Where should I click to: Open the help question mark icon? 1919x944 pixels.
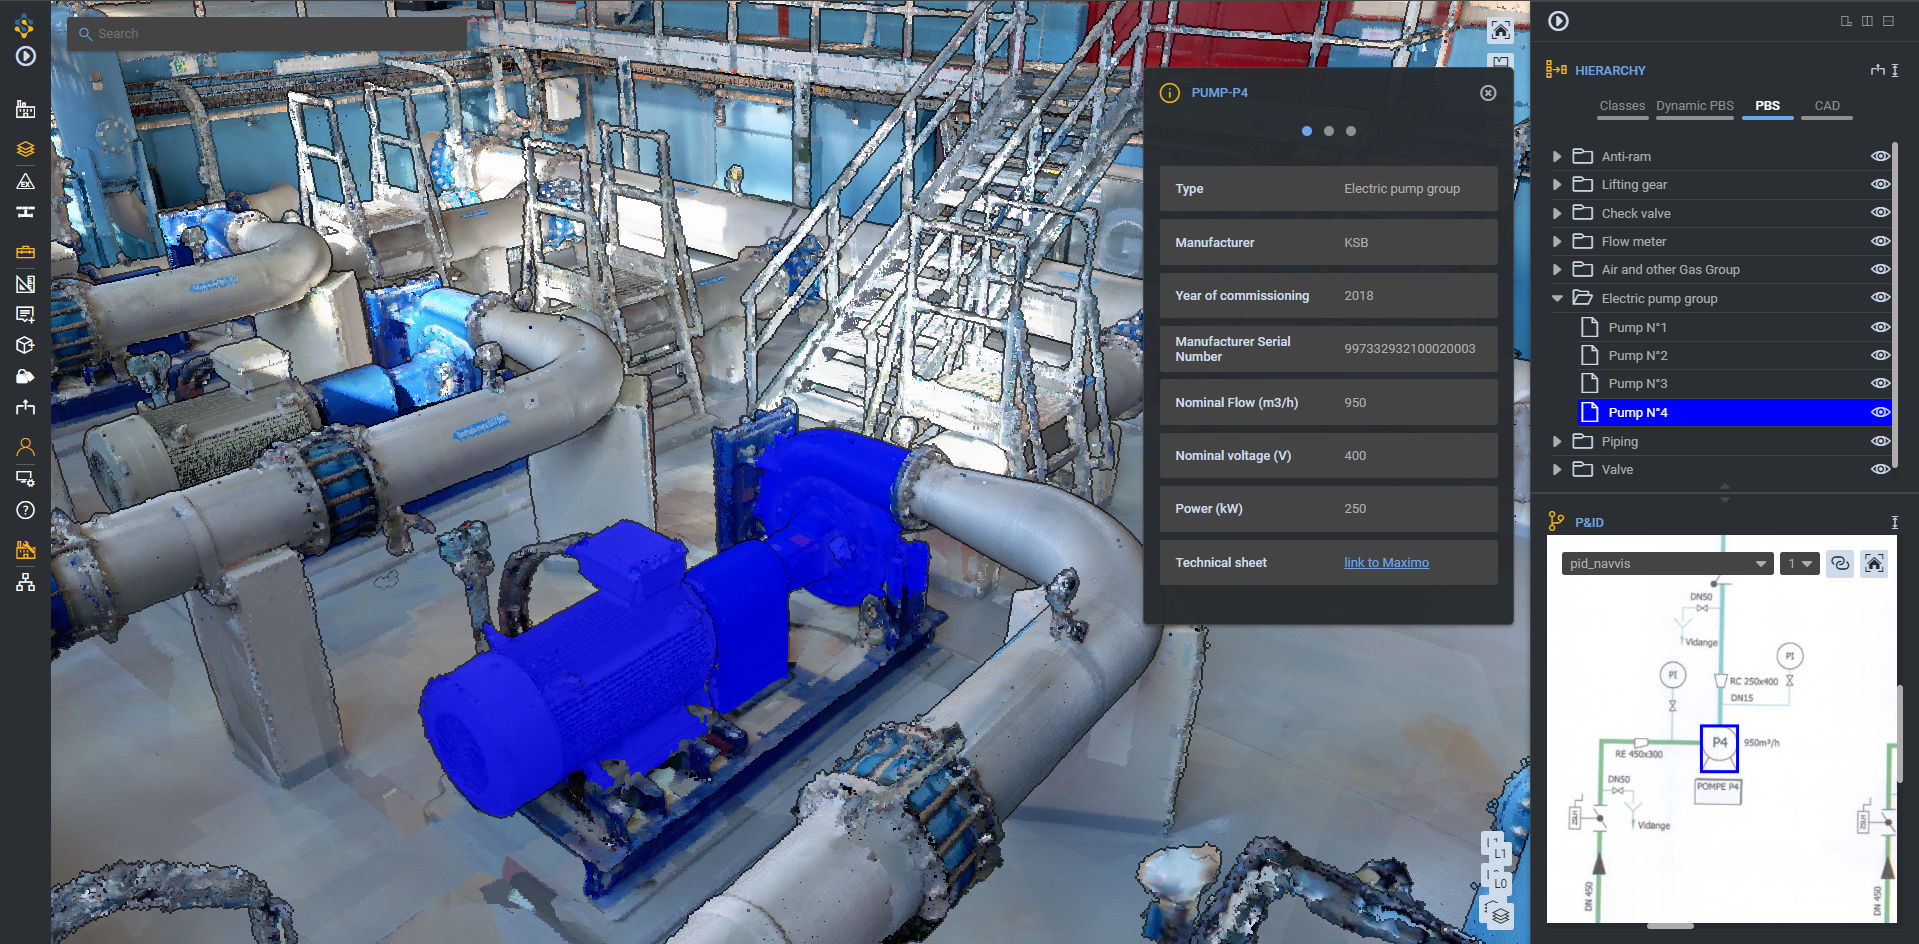pos(25,510)
